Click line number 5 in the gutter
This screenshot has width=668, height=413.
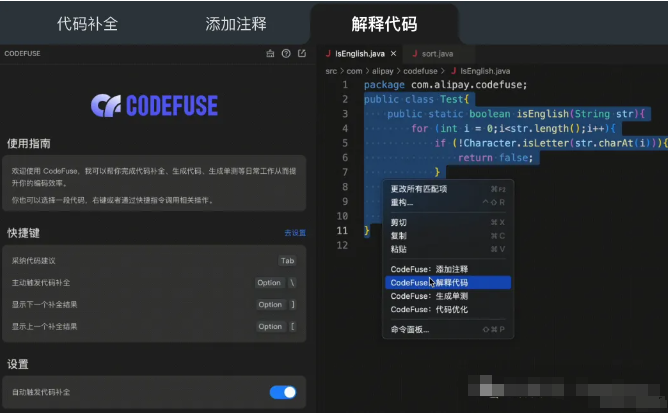point(345,143)
